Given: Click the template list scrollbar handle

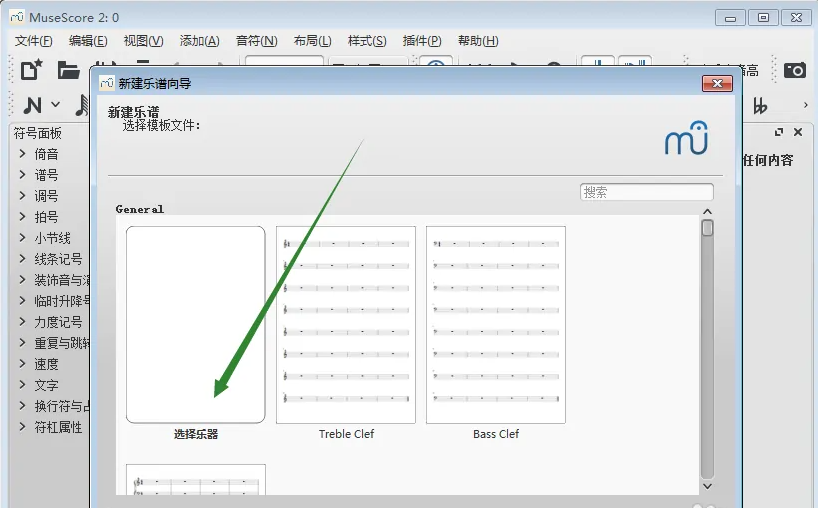Looking at the screenshot, I should [707, 228].
